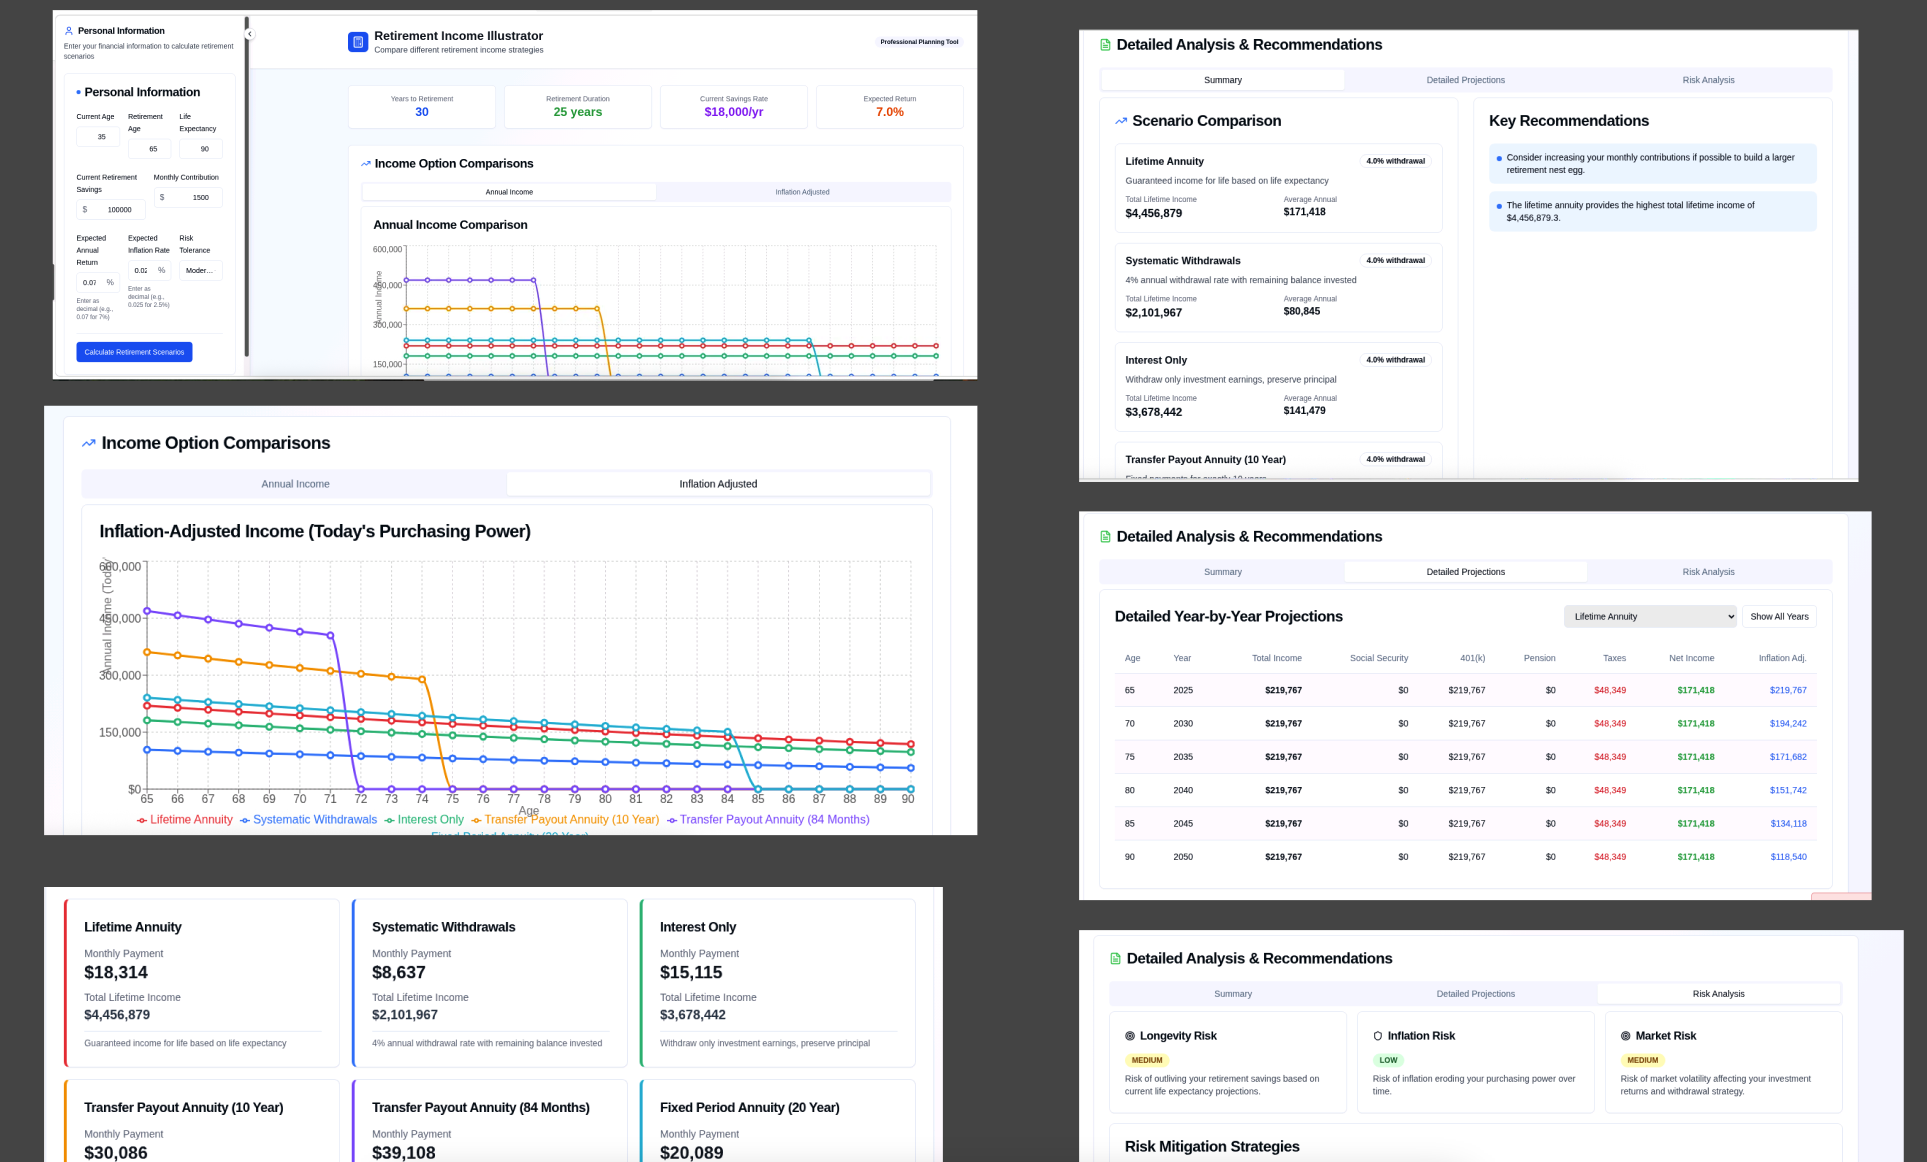Click the Scenario Comparison trend icon

(x=1121, y=121)
